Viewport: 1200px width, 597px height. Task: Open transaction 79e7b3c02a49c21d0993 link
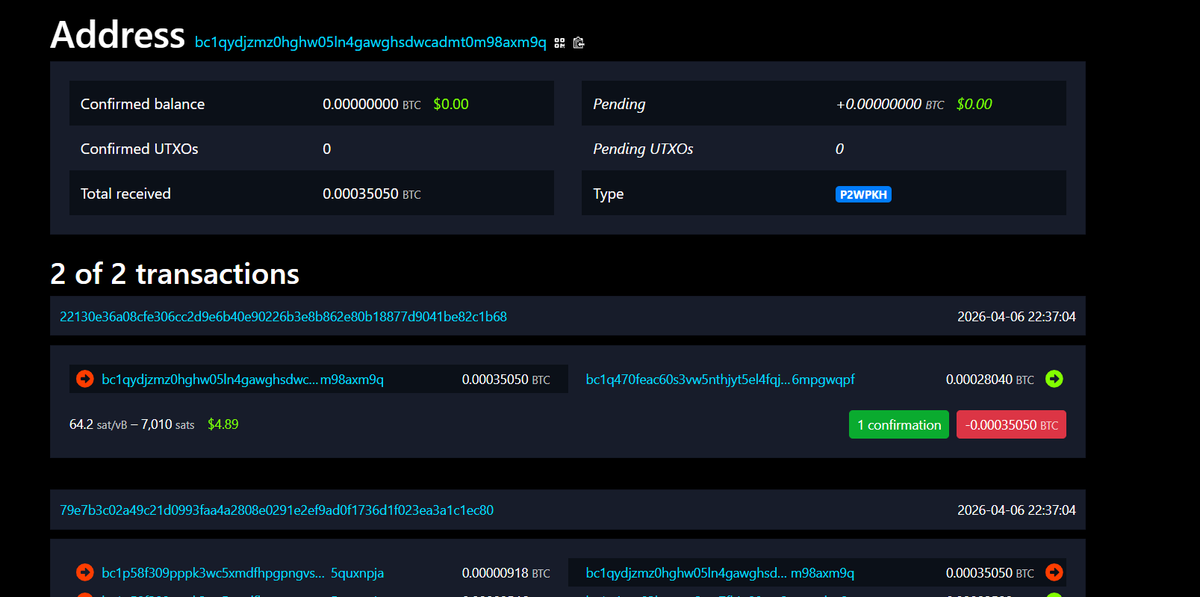click(x=277, y=510)
